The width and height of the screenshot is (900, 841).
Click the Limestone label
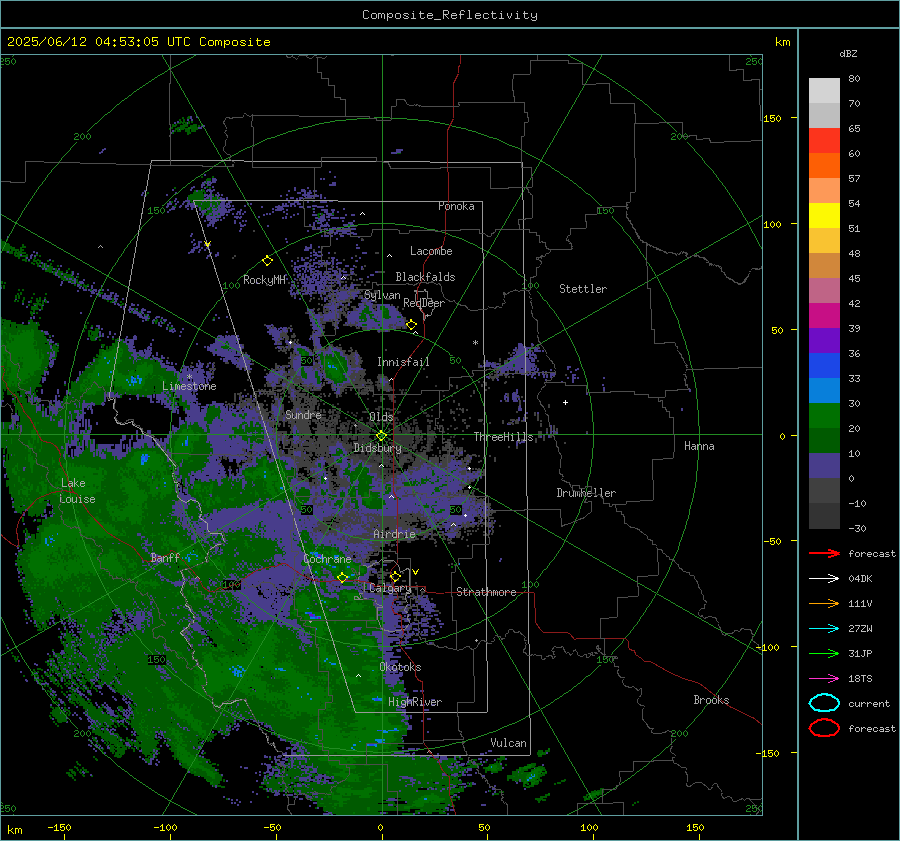pos(189,386)
